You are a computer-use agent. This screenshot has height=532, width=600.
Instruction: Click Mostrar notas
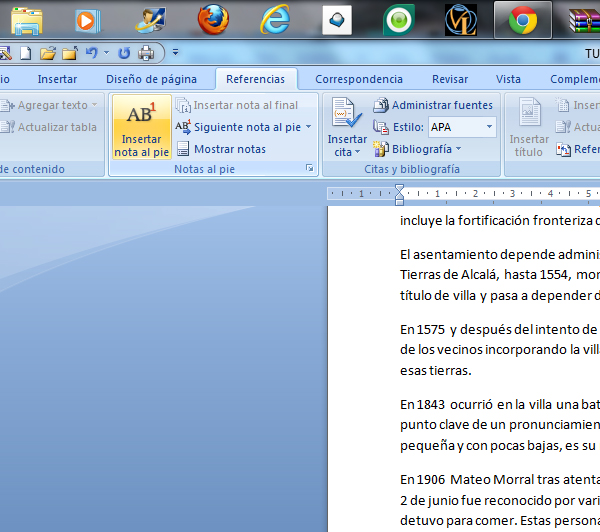[x=221, y=149]
